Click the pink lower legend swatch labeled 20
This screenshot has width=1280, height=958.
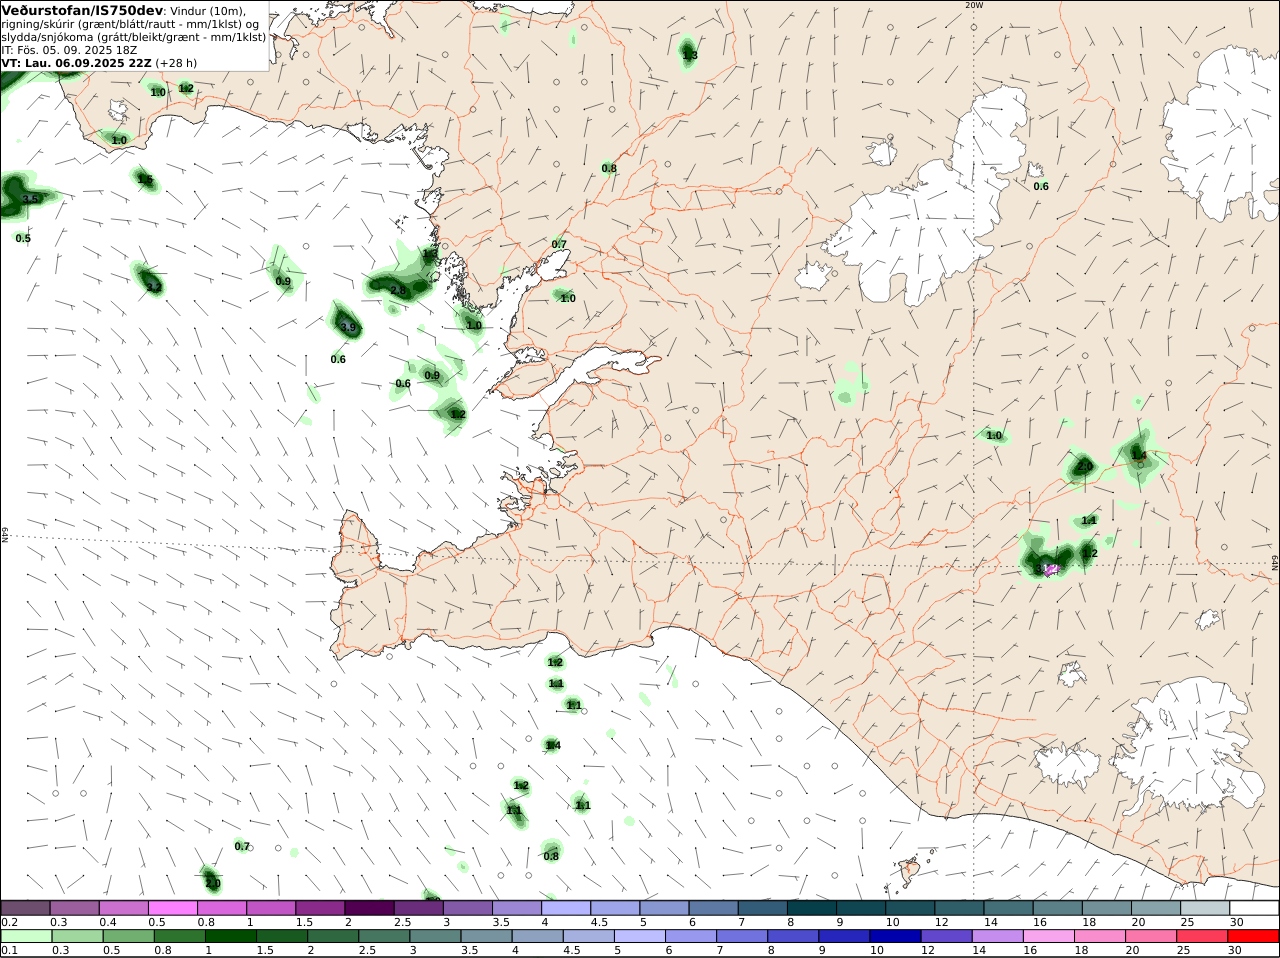(1149, 936)
